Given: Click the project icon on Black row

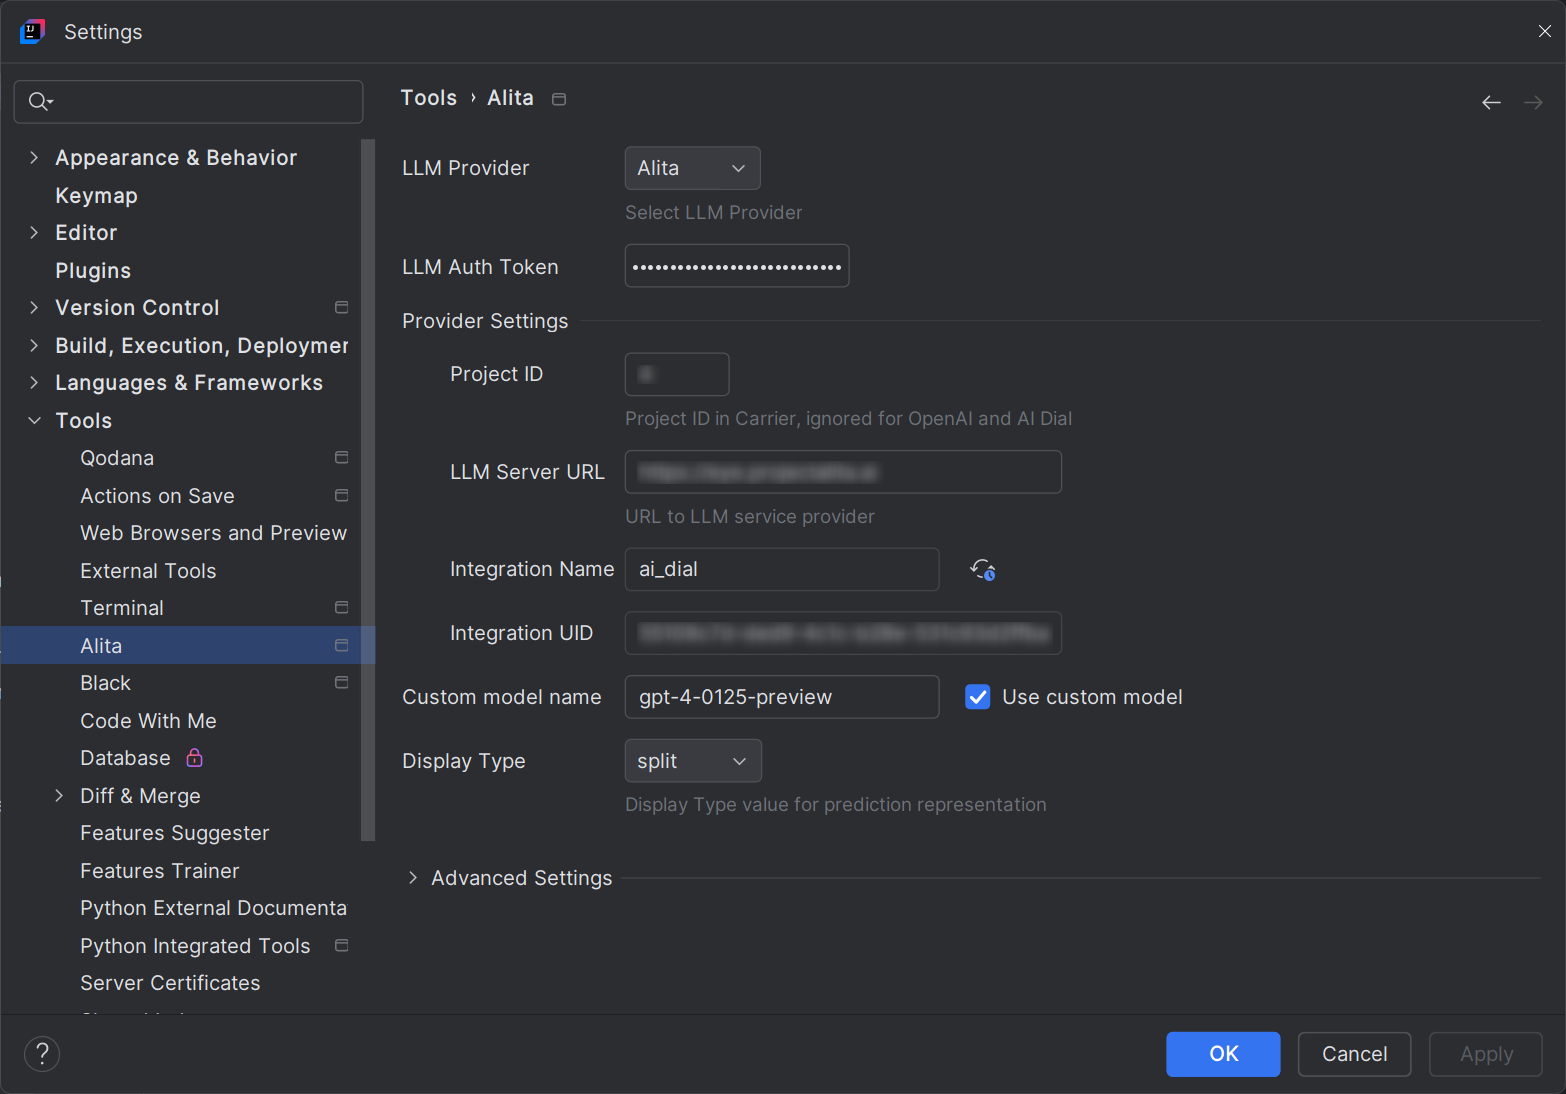Looking at the screenshot, I should 341,682.
